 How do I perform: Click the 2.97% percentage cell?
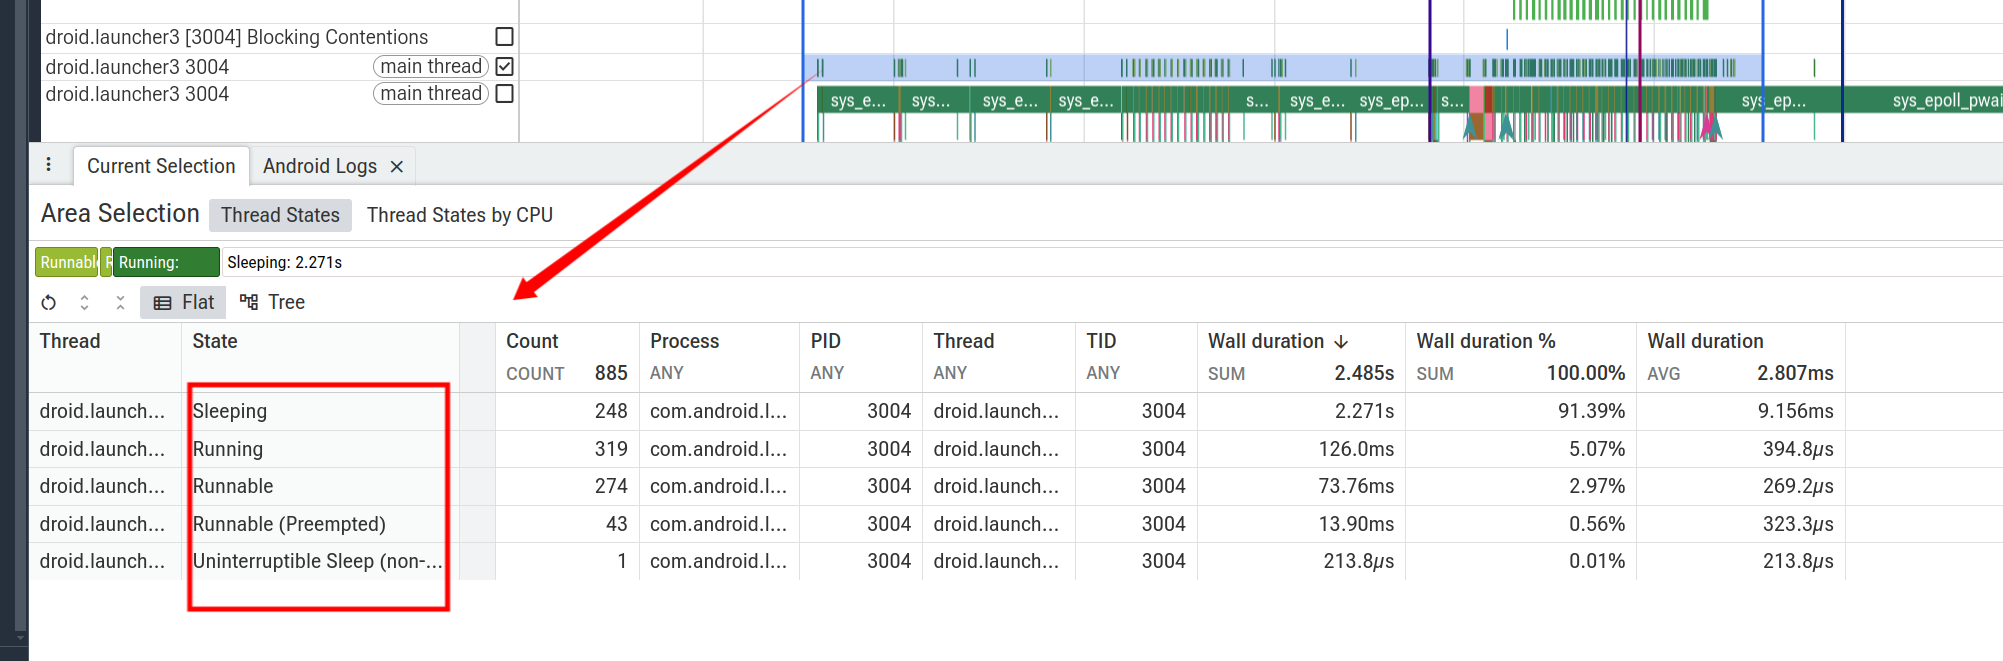tap(1520, 486)
